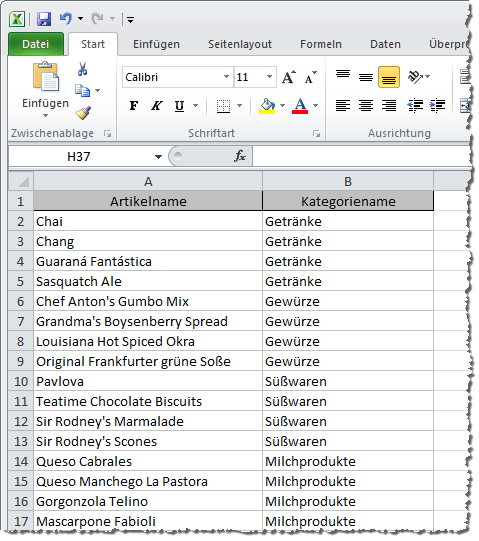Open the Einfügen ribbon tab
Image resolution: width=479 pixels, height=541 pixels.
click(x=156, y=44)
